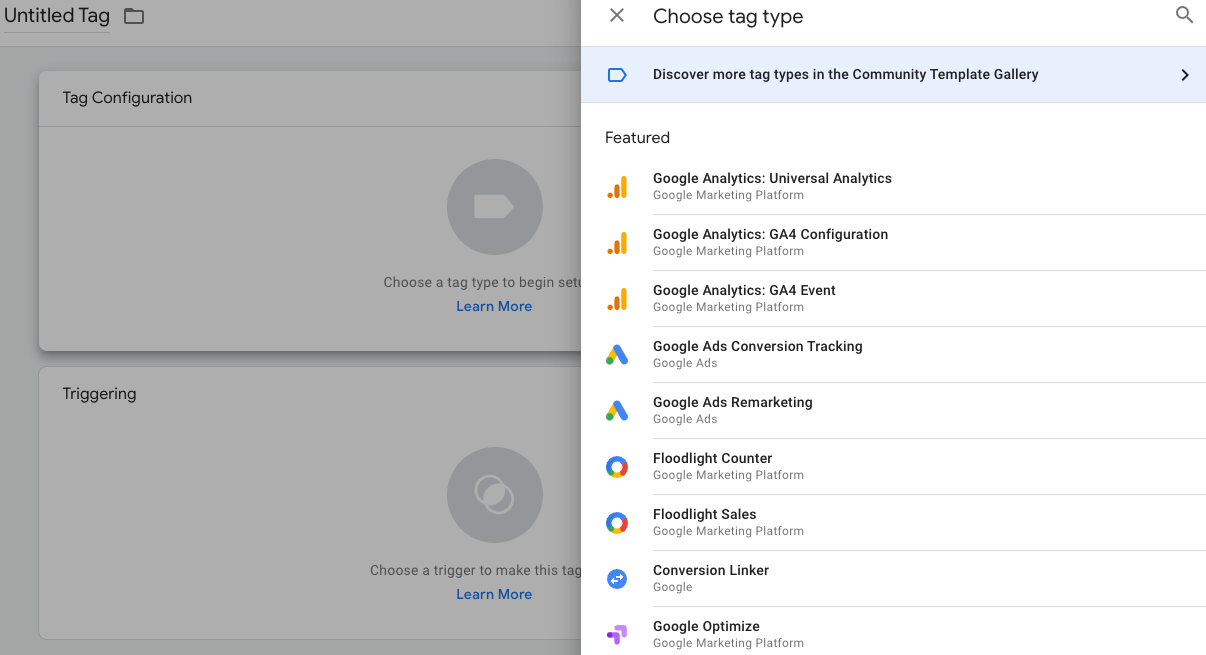Choose the Floodlight Sales tag type
The width and height of the screenshot is (1206, 655).
pos(704,515)
